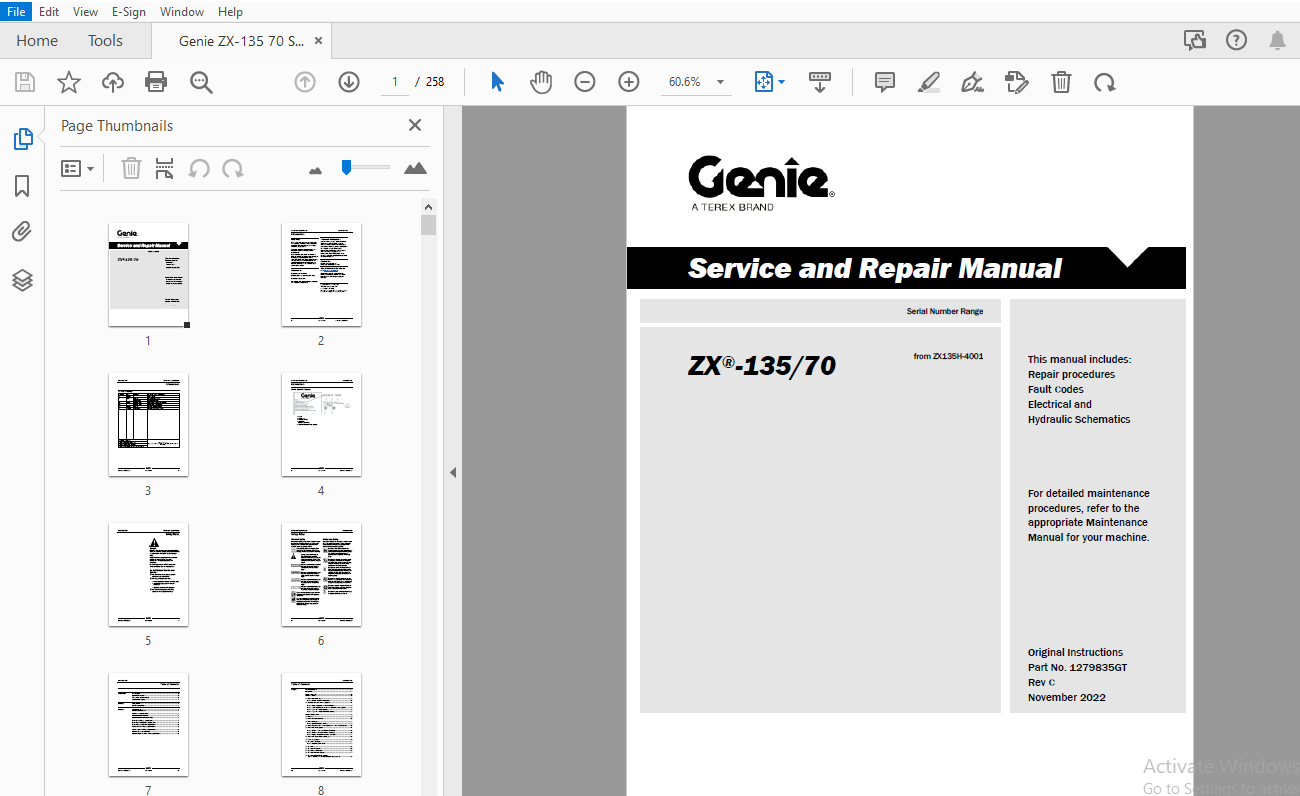
Task: Select page 4 thumbnail
Action: [321, 424]
